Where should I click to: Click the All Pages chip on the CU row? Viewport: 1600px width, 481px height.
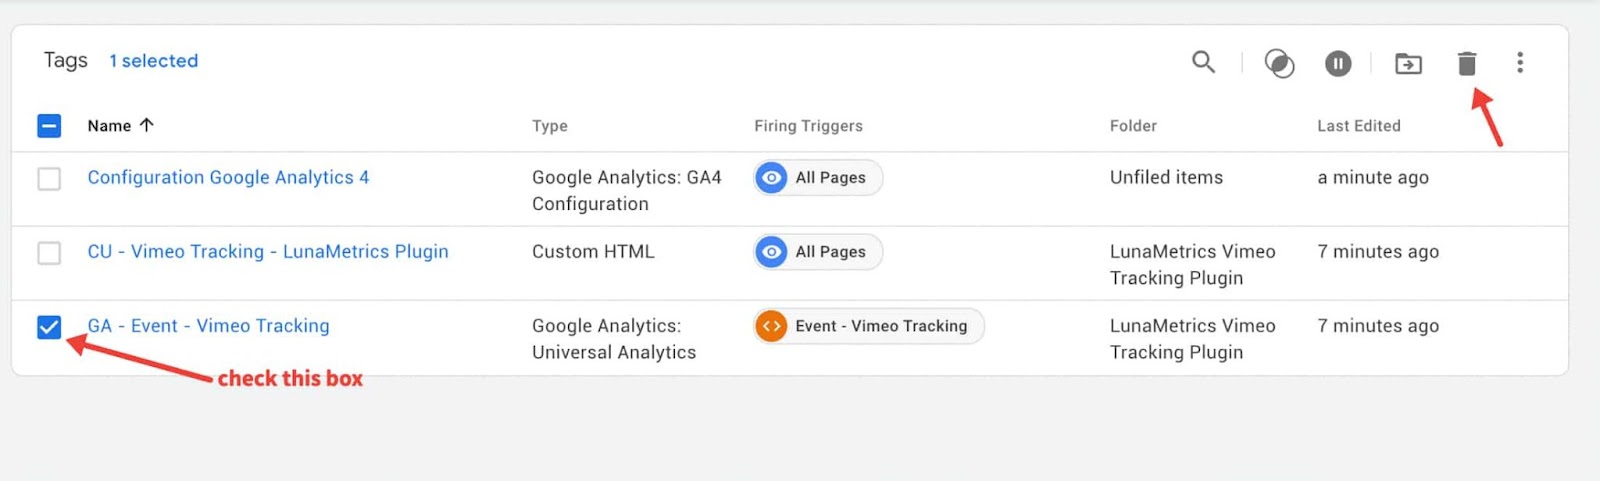tap(818, 252)
